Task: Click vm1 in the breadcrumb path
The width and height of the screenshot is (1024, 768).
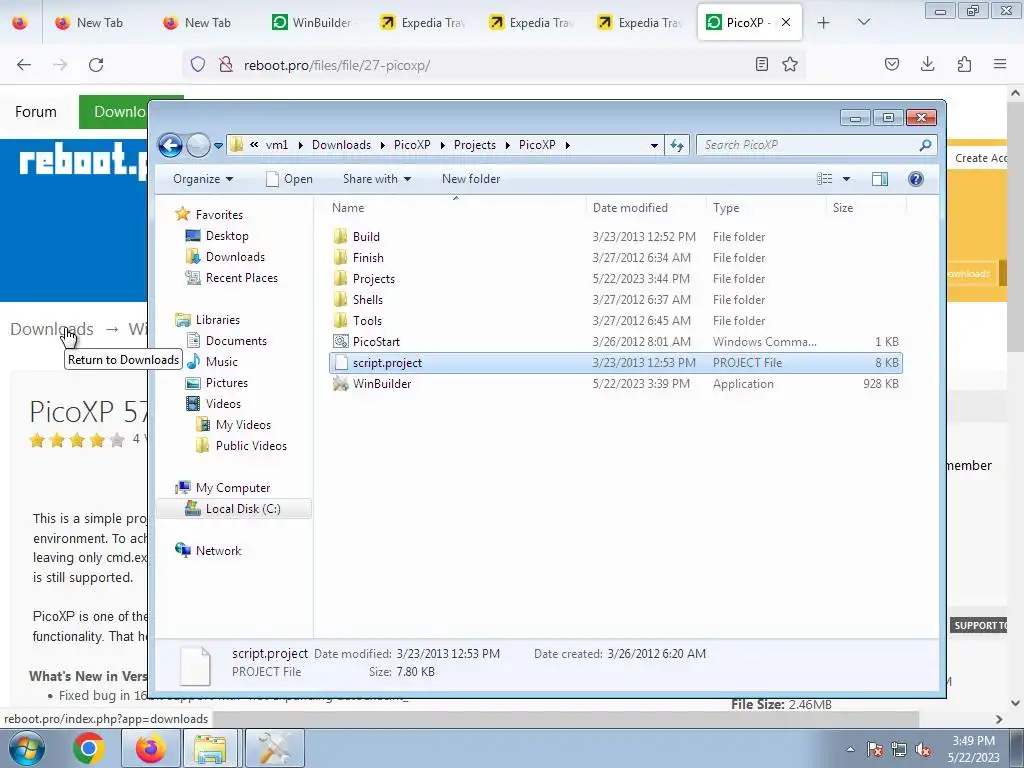Action: [276, 145]
